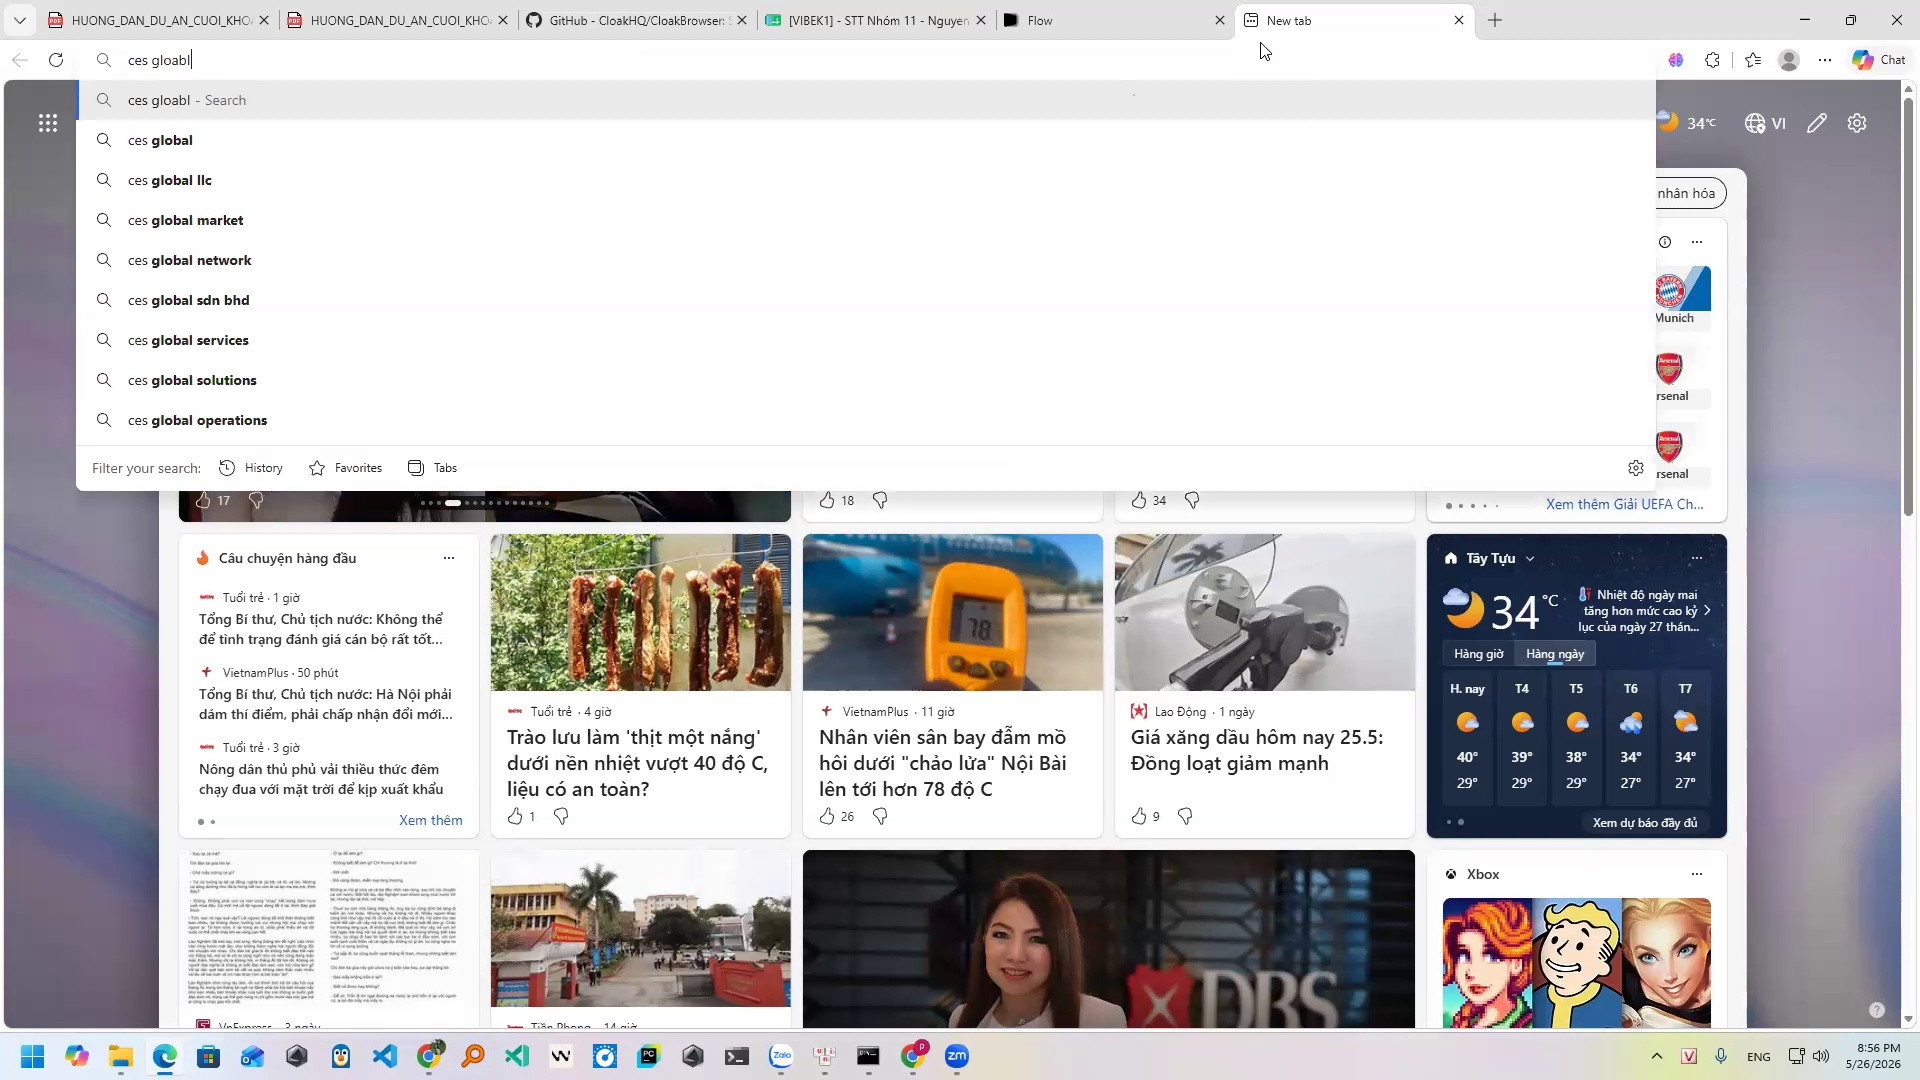
Task: Like the post with 34 likes
Action: click(1139, 500)
